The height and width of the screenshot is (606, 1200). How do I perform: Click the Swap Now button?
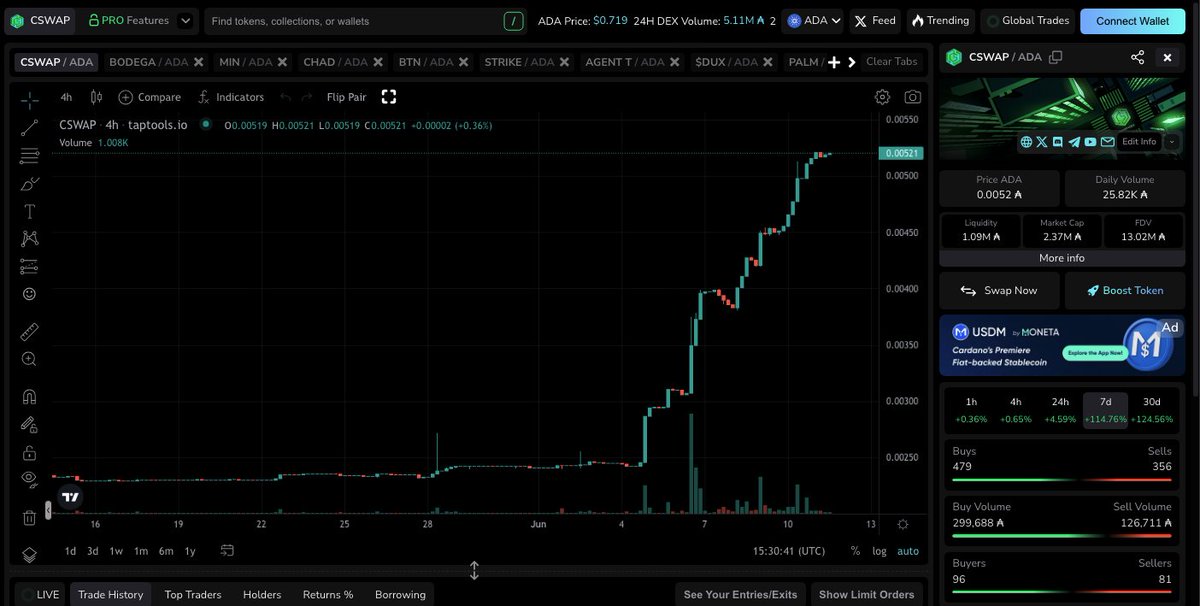click(999, 290)
